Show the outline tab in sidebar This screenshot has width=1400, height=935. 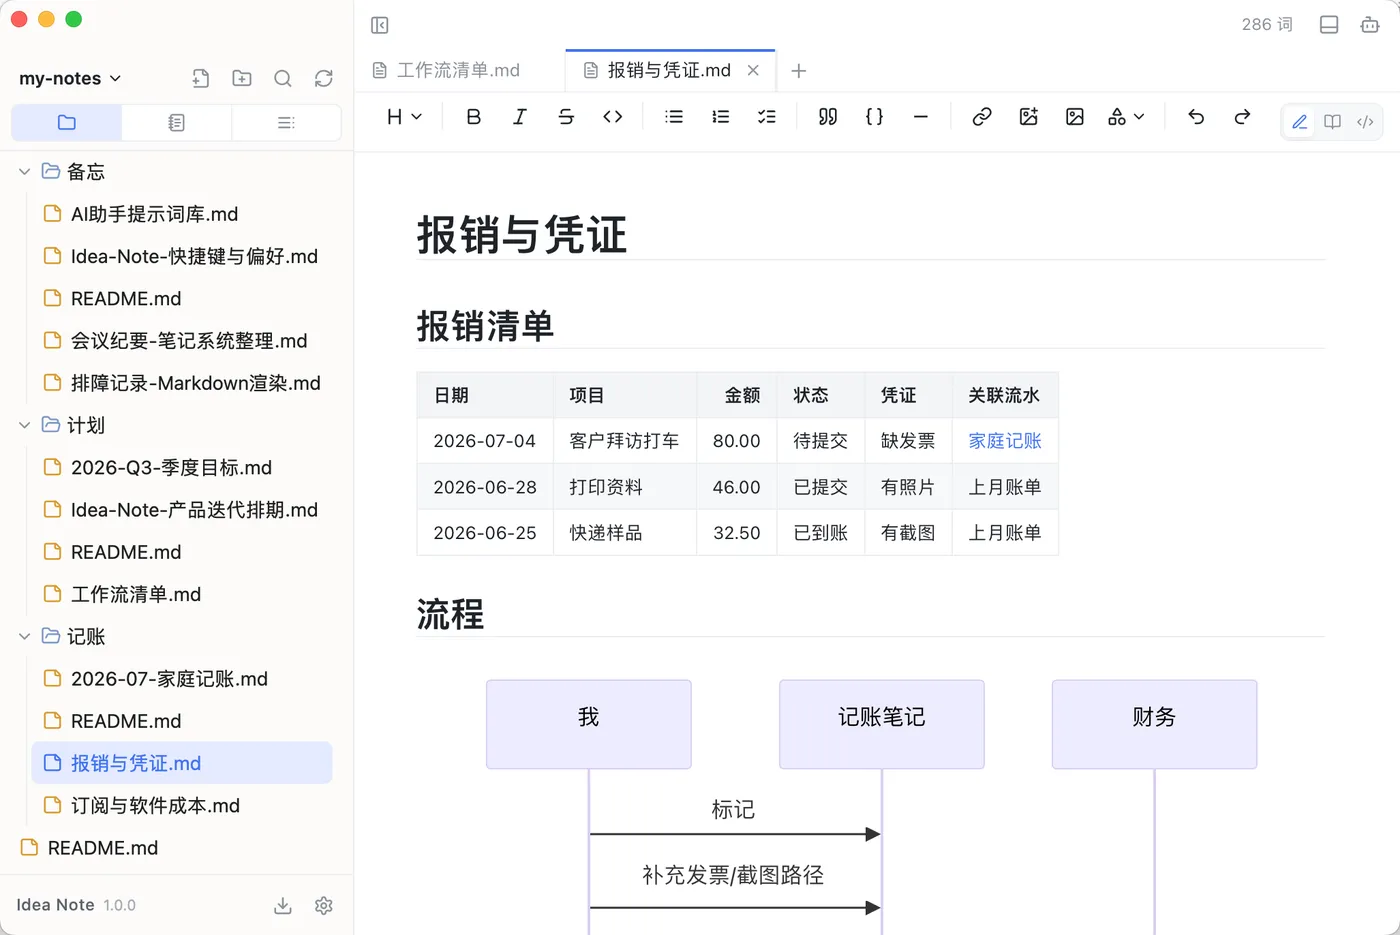286,122
